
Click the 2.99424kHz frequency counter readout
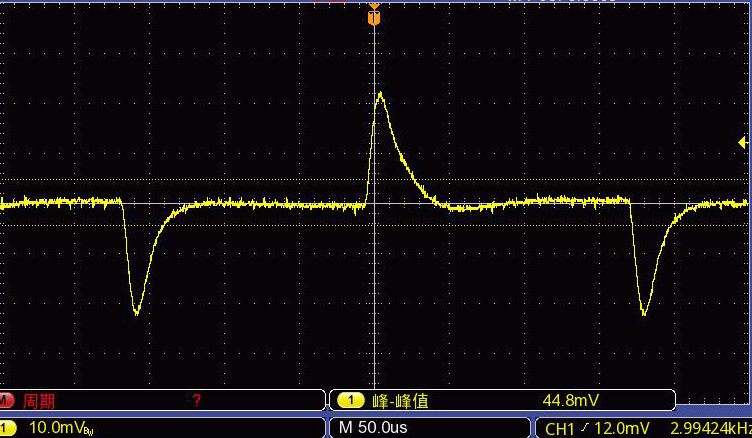coord(711,428)
